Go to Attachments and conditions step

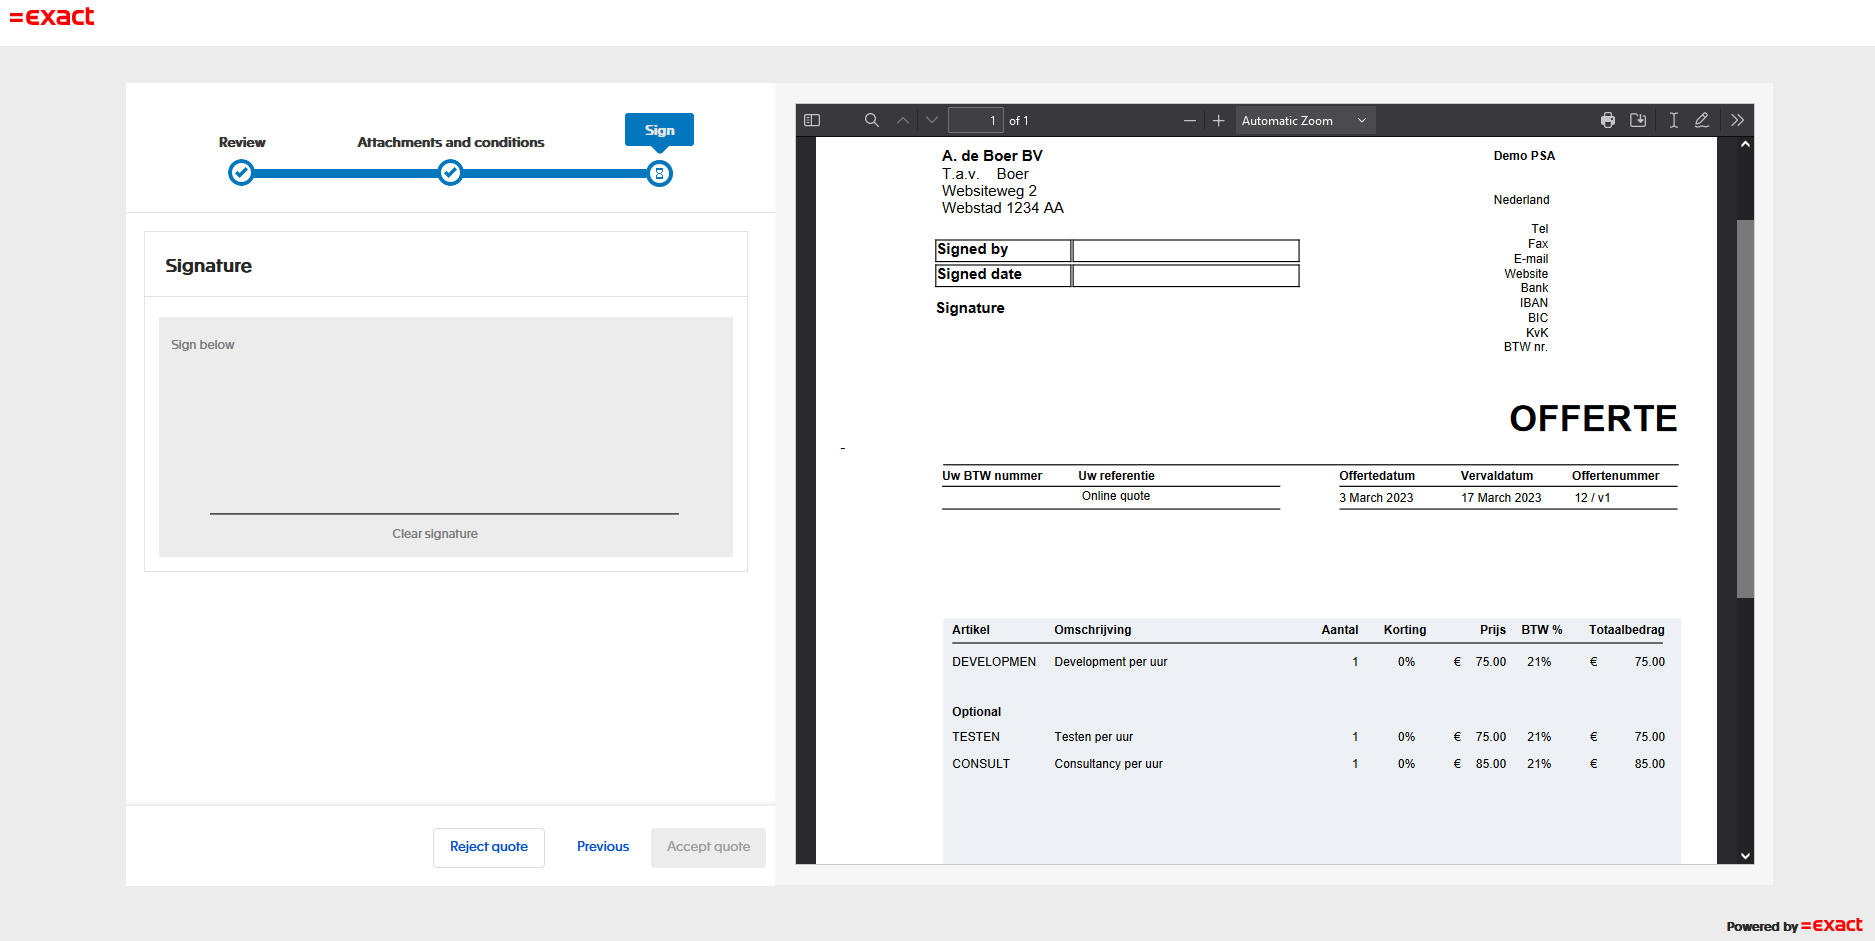[451, 173]
